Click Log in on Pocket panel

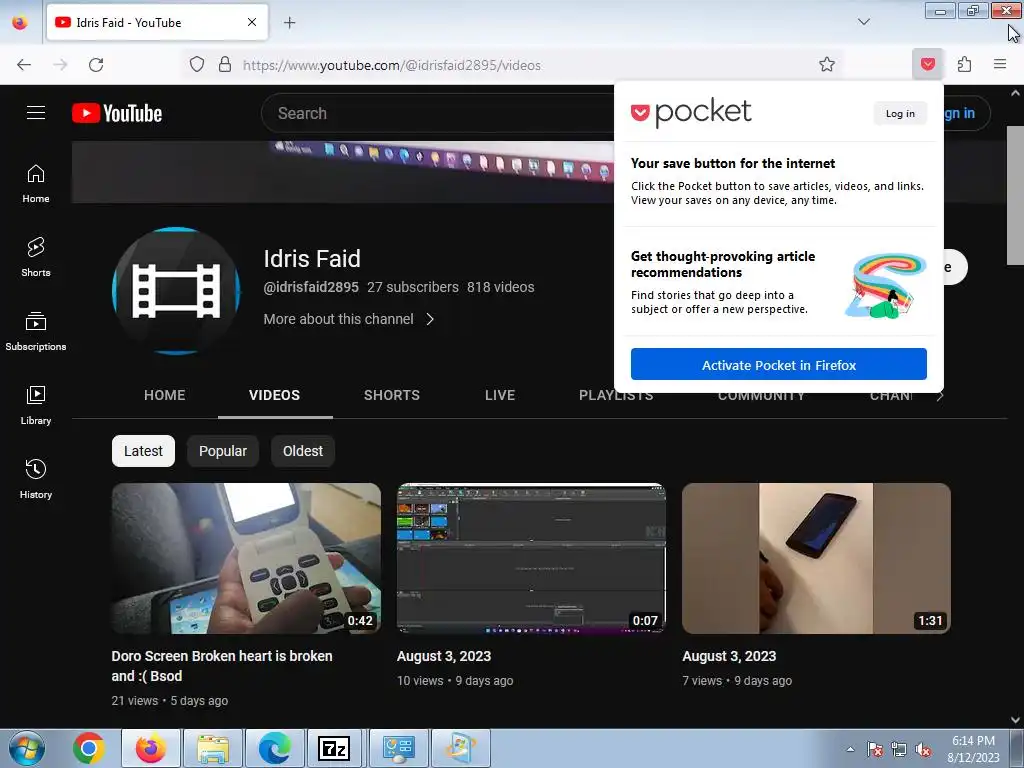tap(900, 114)
